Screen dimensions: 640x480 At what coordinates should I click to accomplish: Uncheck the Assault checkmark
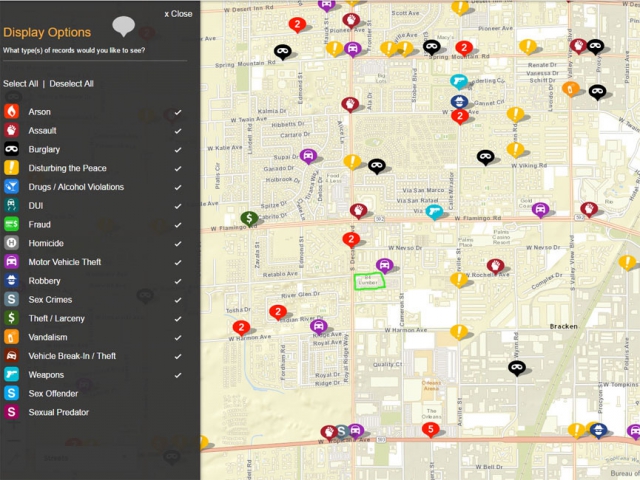[x=178, y=131]
